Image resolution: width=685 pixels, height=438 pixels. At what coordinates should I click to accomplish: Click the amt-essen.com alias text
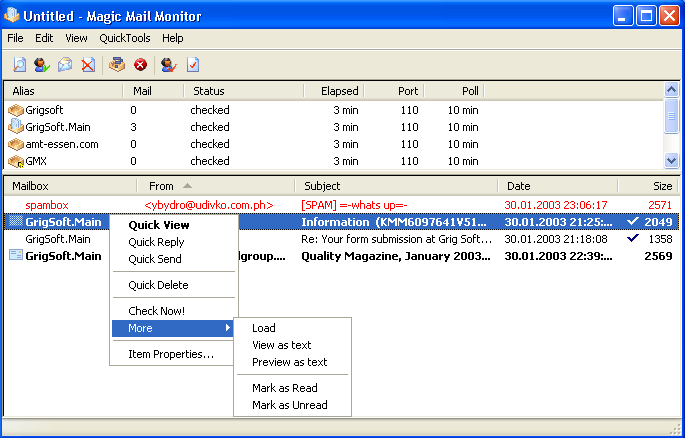[62, 144]
